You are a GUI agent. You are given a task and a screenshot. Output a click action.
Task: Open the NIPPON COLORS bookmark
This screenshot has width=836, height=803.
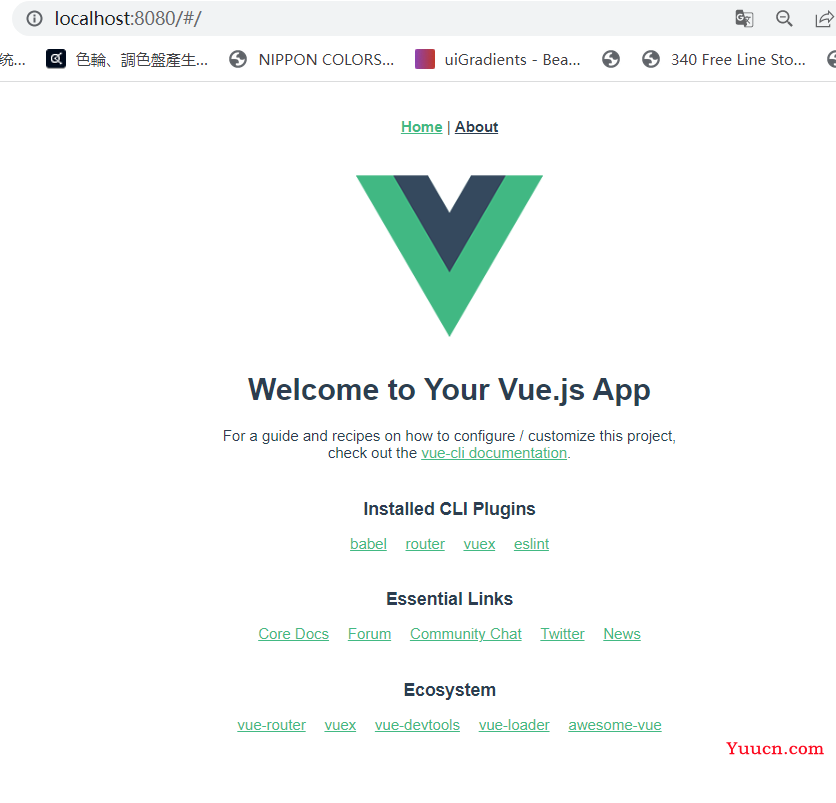(312, 59)
